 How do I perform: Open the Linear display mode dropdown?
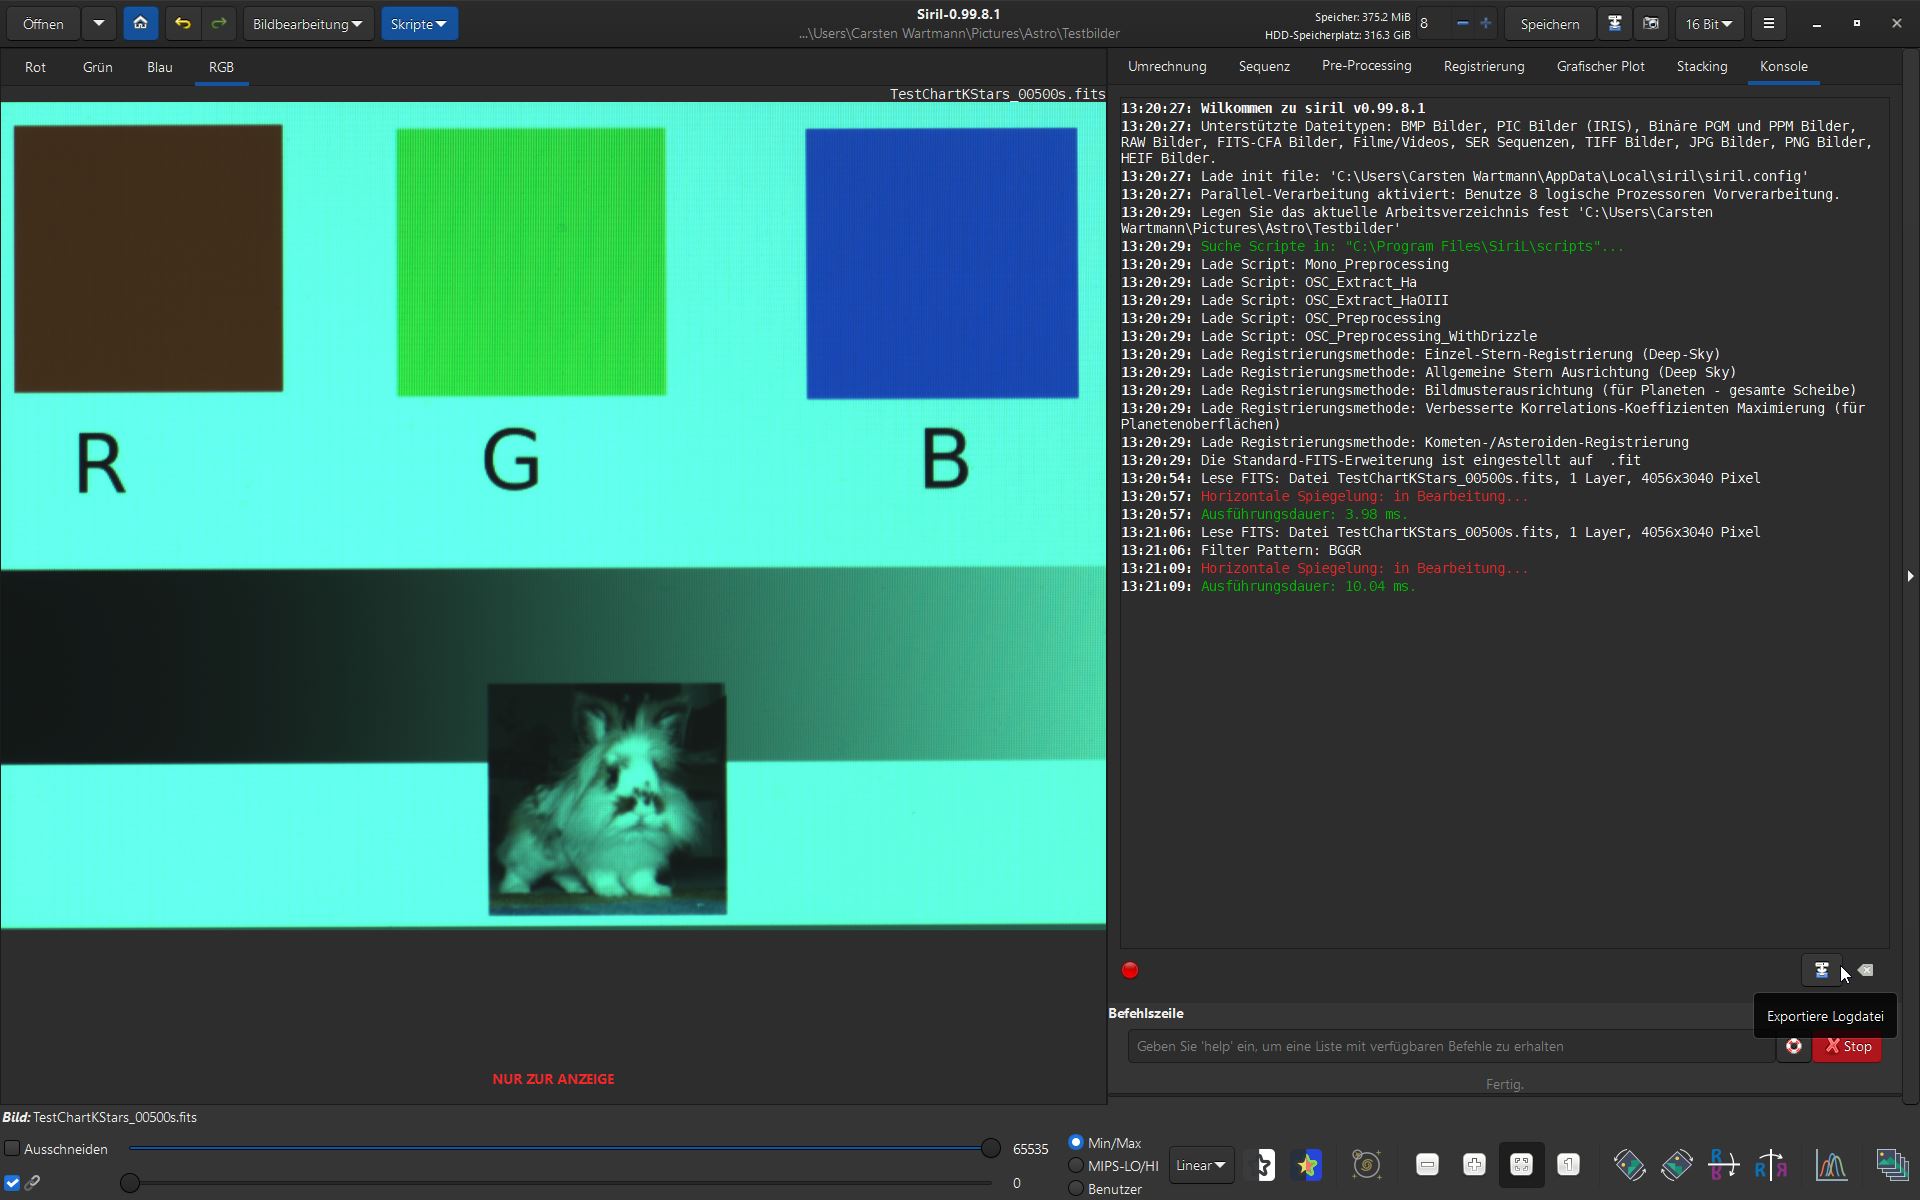[1201, 1165]
